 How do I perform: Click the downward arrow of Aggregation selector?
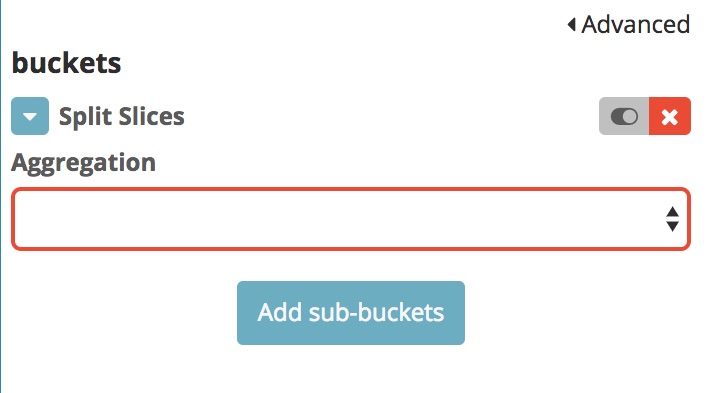pos(673,227)
